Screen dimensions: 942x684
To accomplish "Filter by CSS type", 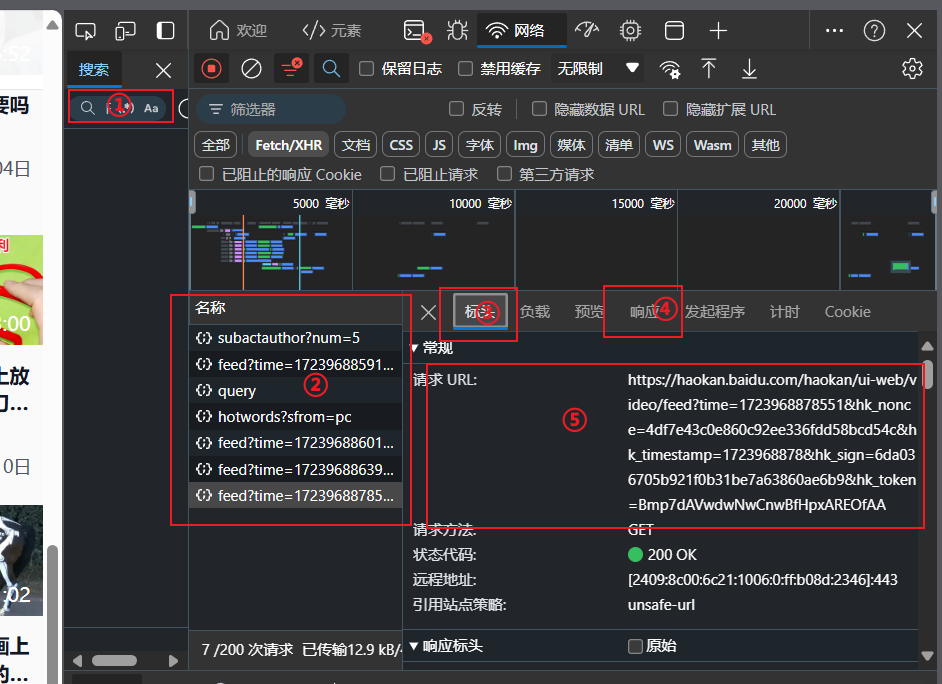I will pos(401,145).
